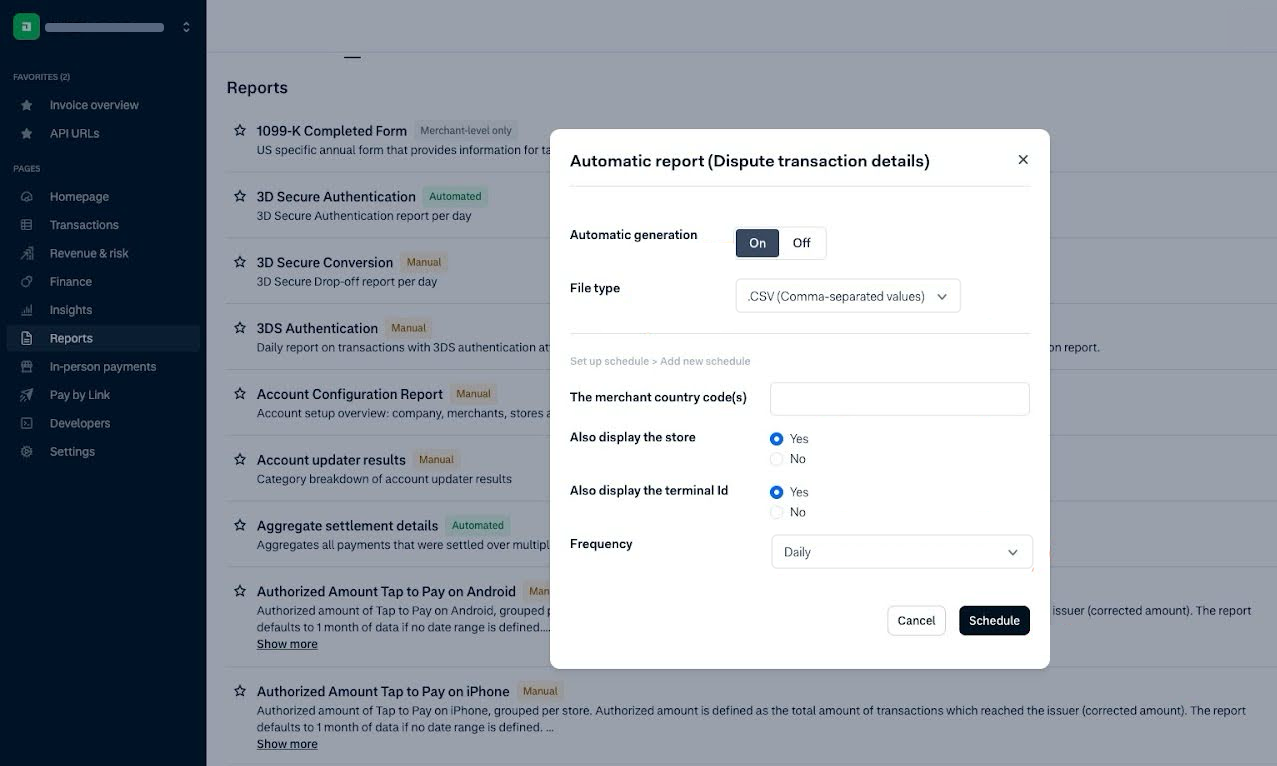Close the Automatic report dialog
The width and height of the screenshot is (1277, 766).
(x=1023, y=160)
